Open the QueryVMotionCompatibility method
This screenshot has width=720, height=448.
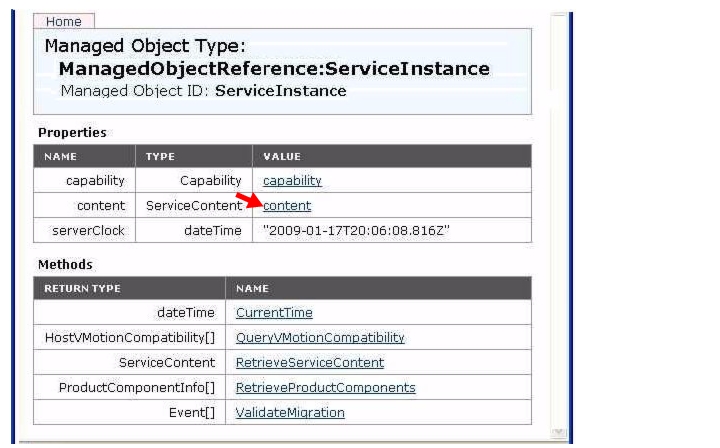pyautogui.click(x=320, y=338)
